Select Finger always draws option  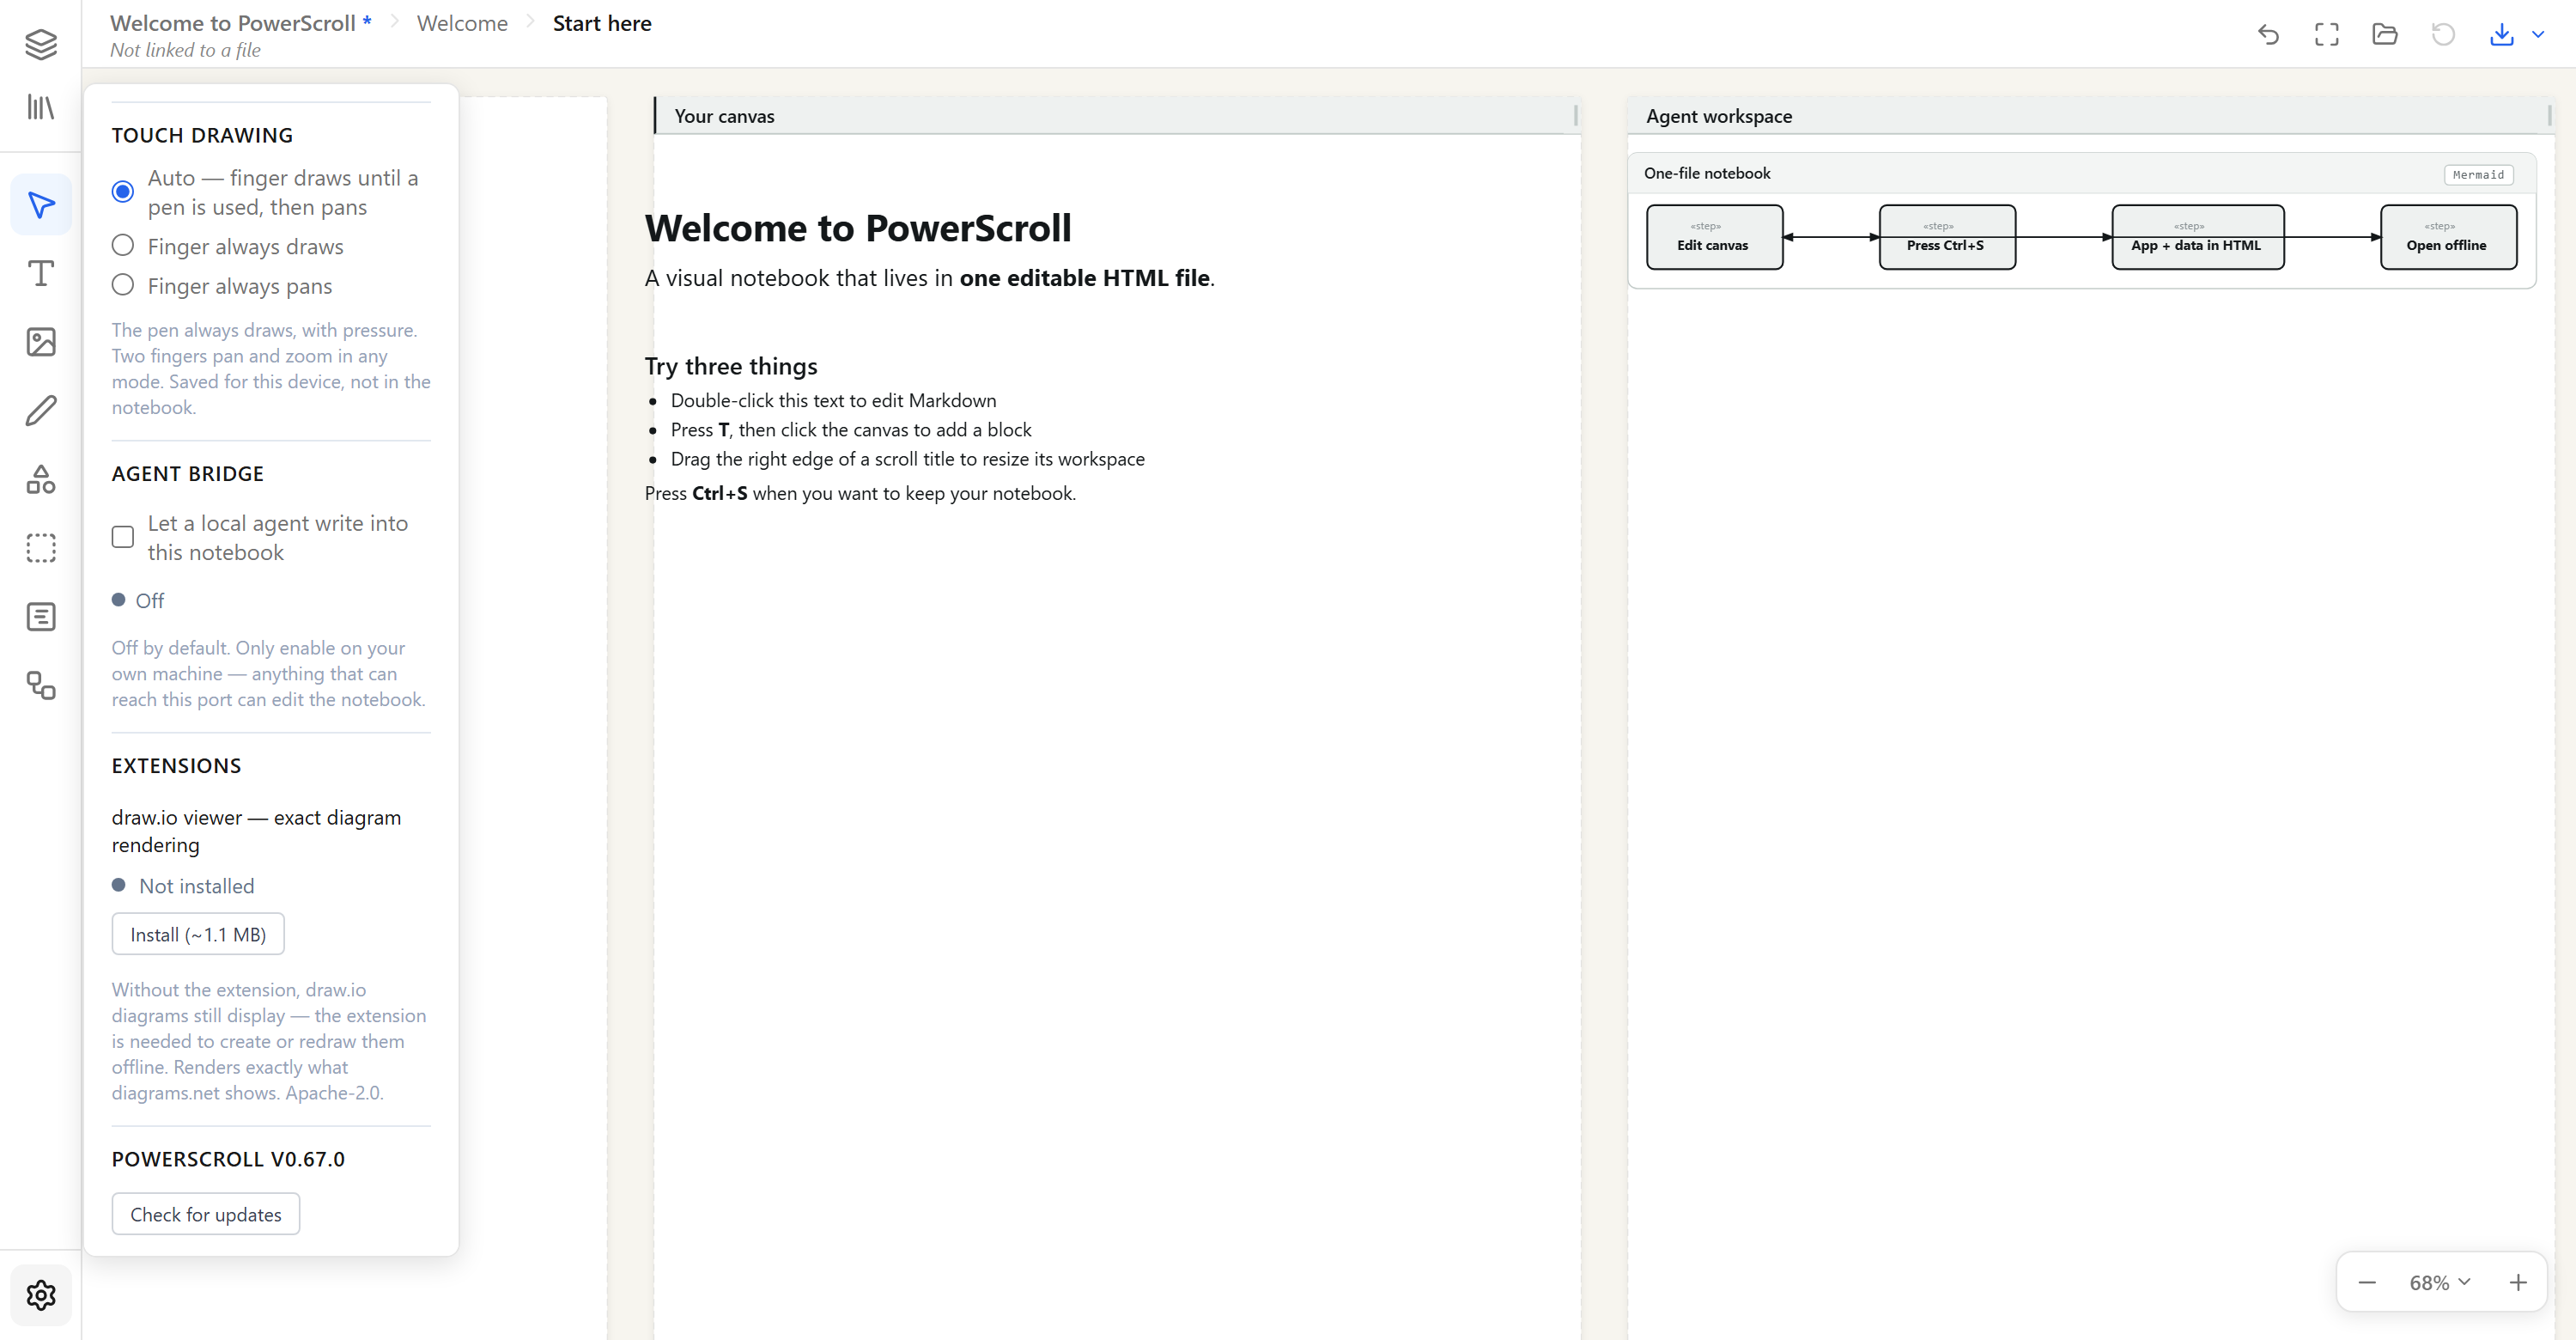pos(122,246)
